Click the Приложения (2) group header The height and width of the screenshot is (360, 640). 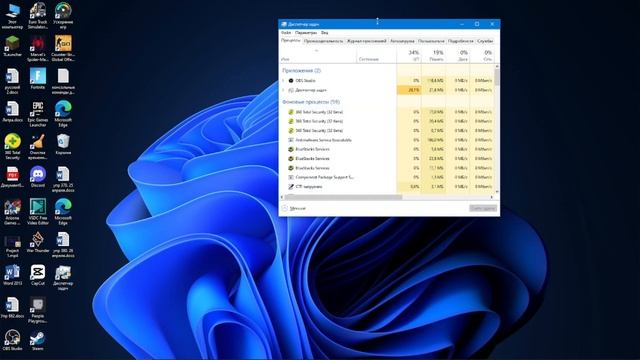(301, 71)
